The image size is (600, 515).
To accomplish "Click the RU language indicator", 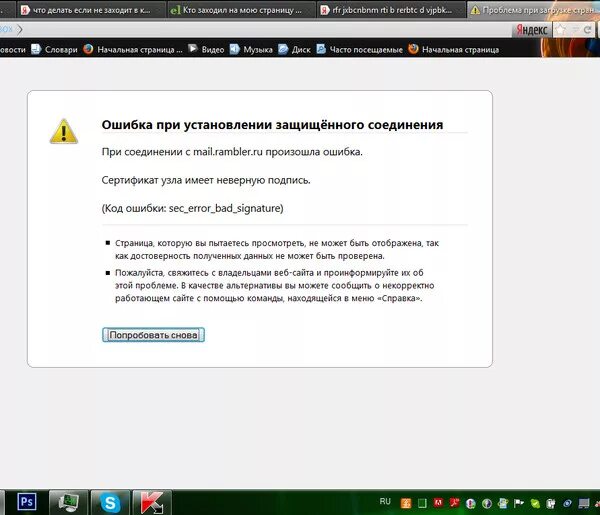I will 385,501.
